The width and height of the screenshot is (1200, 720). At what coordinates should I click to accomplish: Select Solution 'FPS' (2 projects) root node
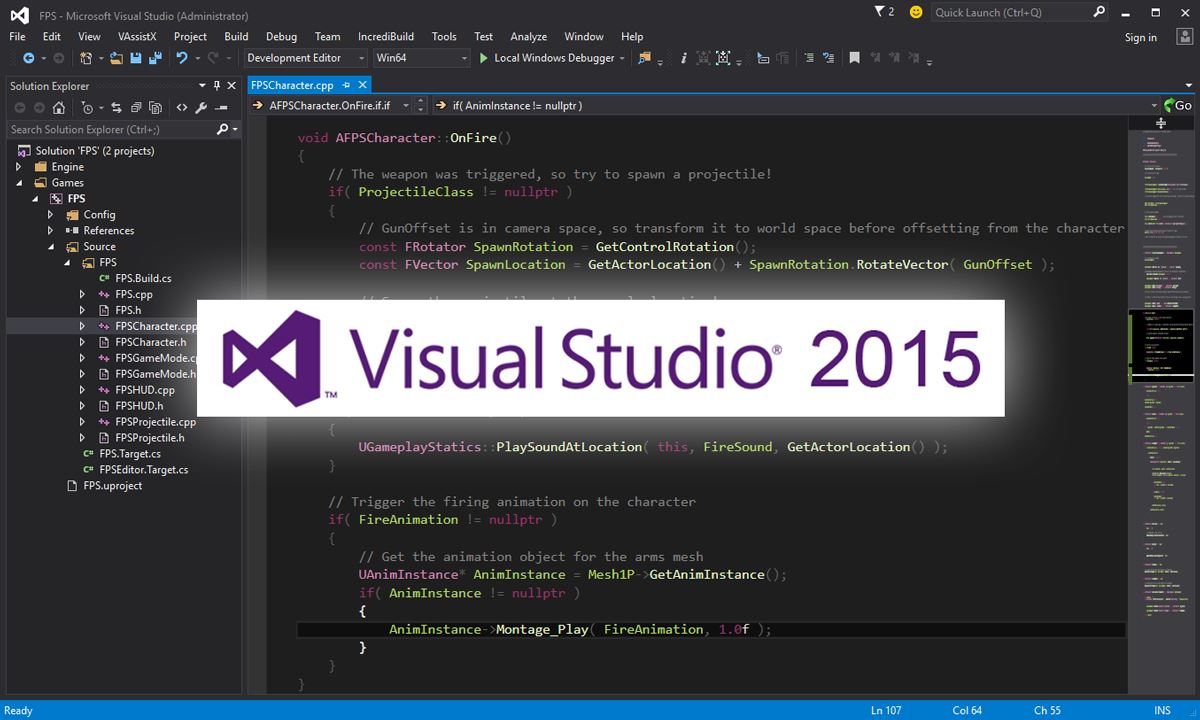pos(94,151)
